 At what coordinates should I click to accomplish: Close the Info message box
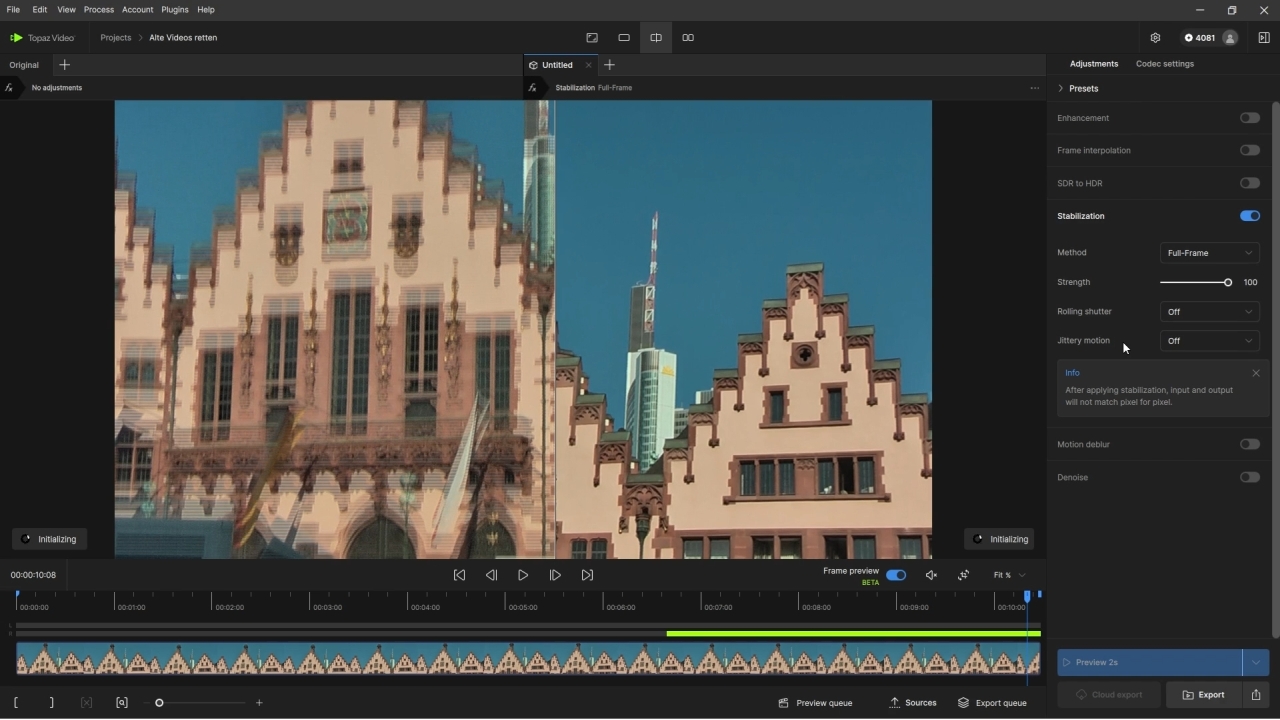tap(1256, 374)
